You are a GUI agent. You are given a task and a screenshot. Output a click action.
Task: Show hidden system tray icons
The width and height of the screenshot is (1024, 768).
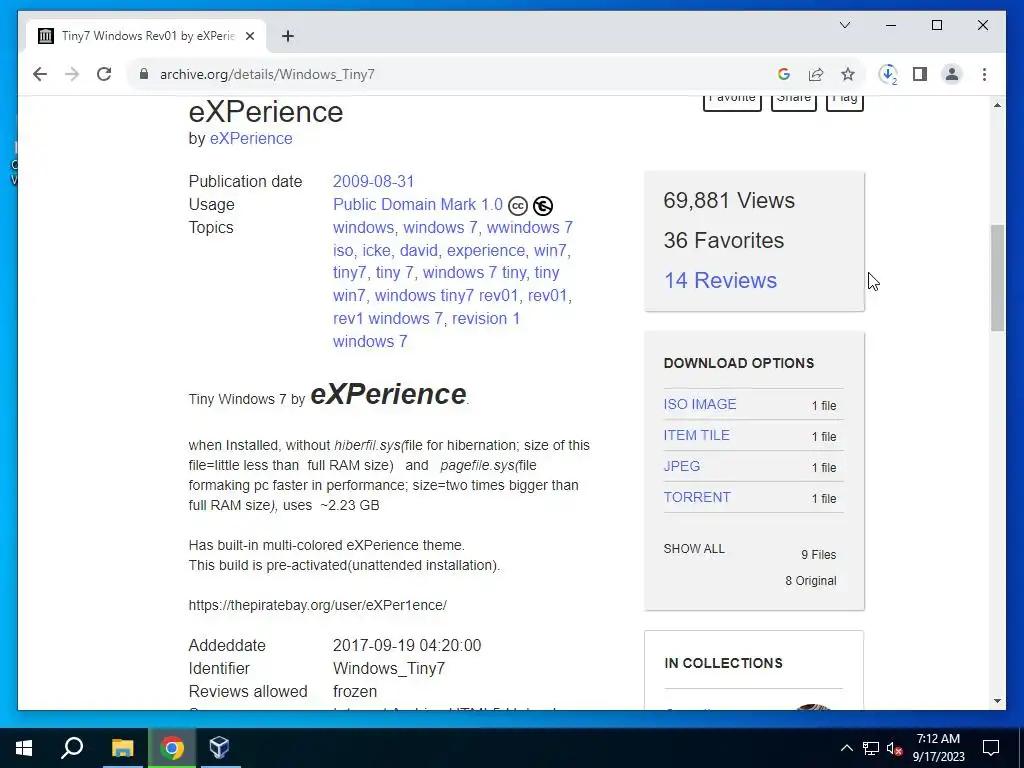846,748
